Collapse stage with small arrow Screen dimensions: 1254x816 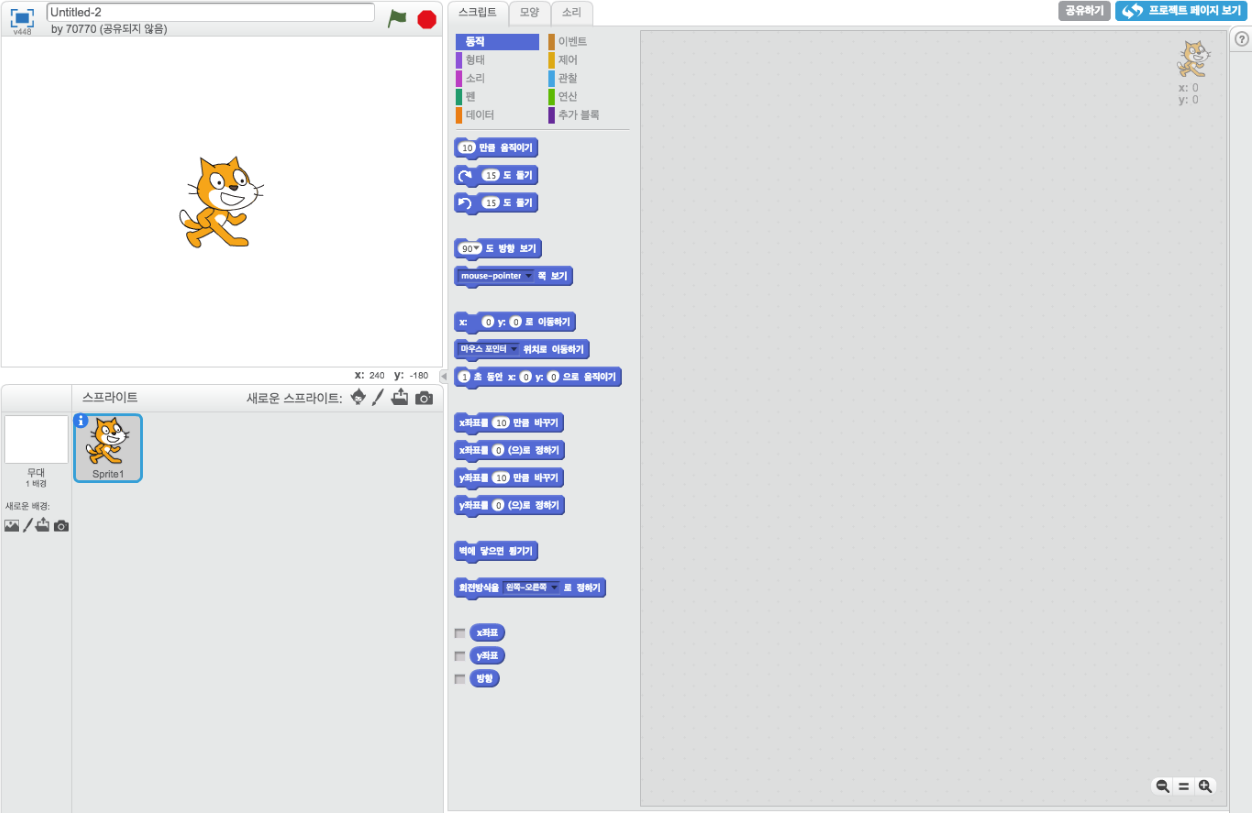point(445,376)
